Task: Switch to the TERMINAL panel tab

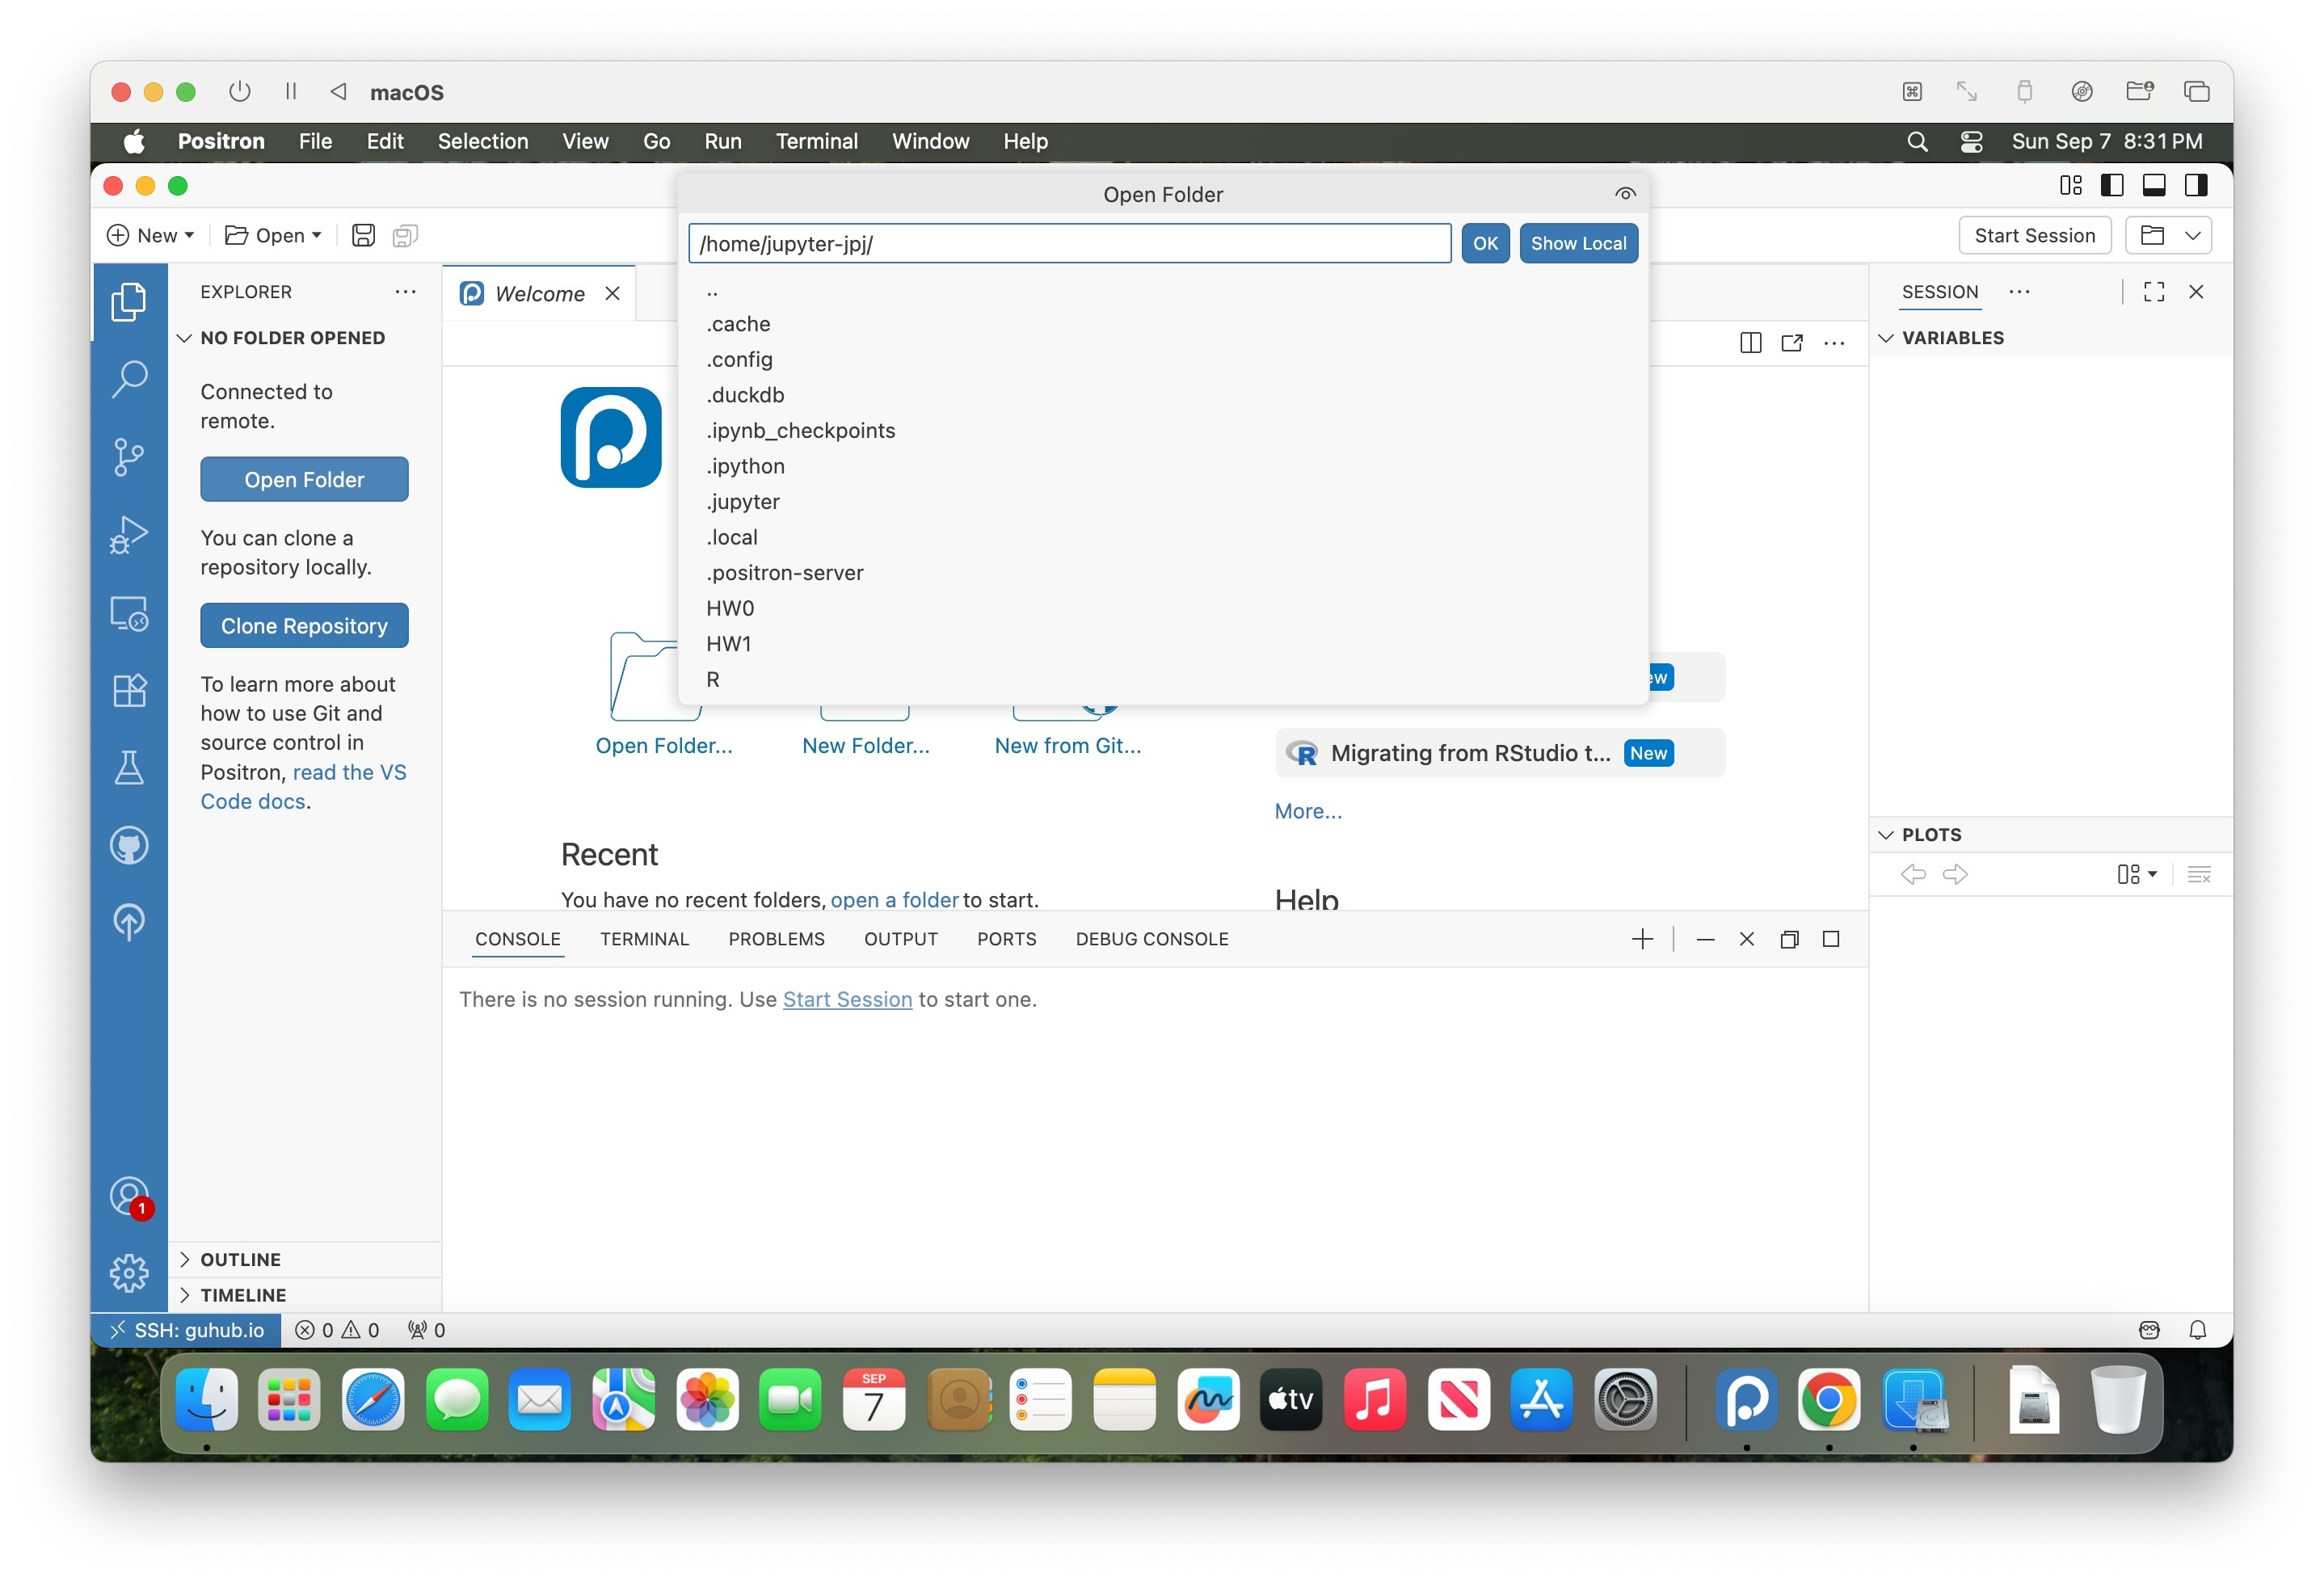Action: [644, 939]
